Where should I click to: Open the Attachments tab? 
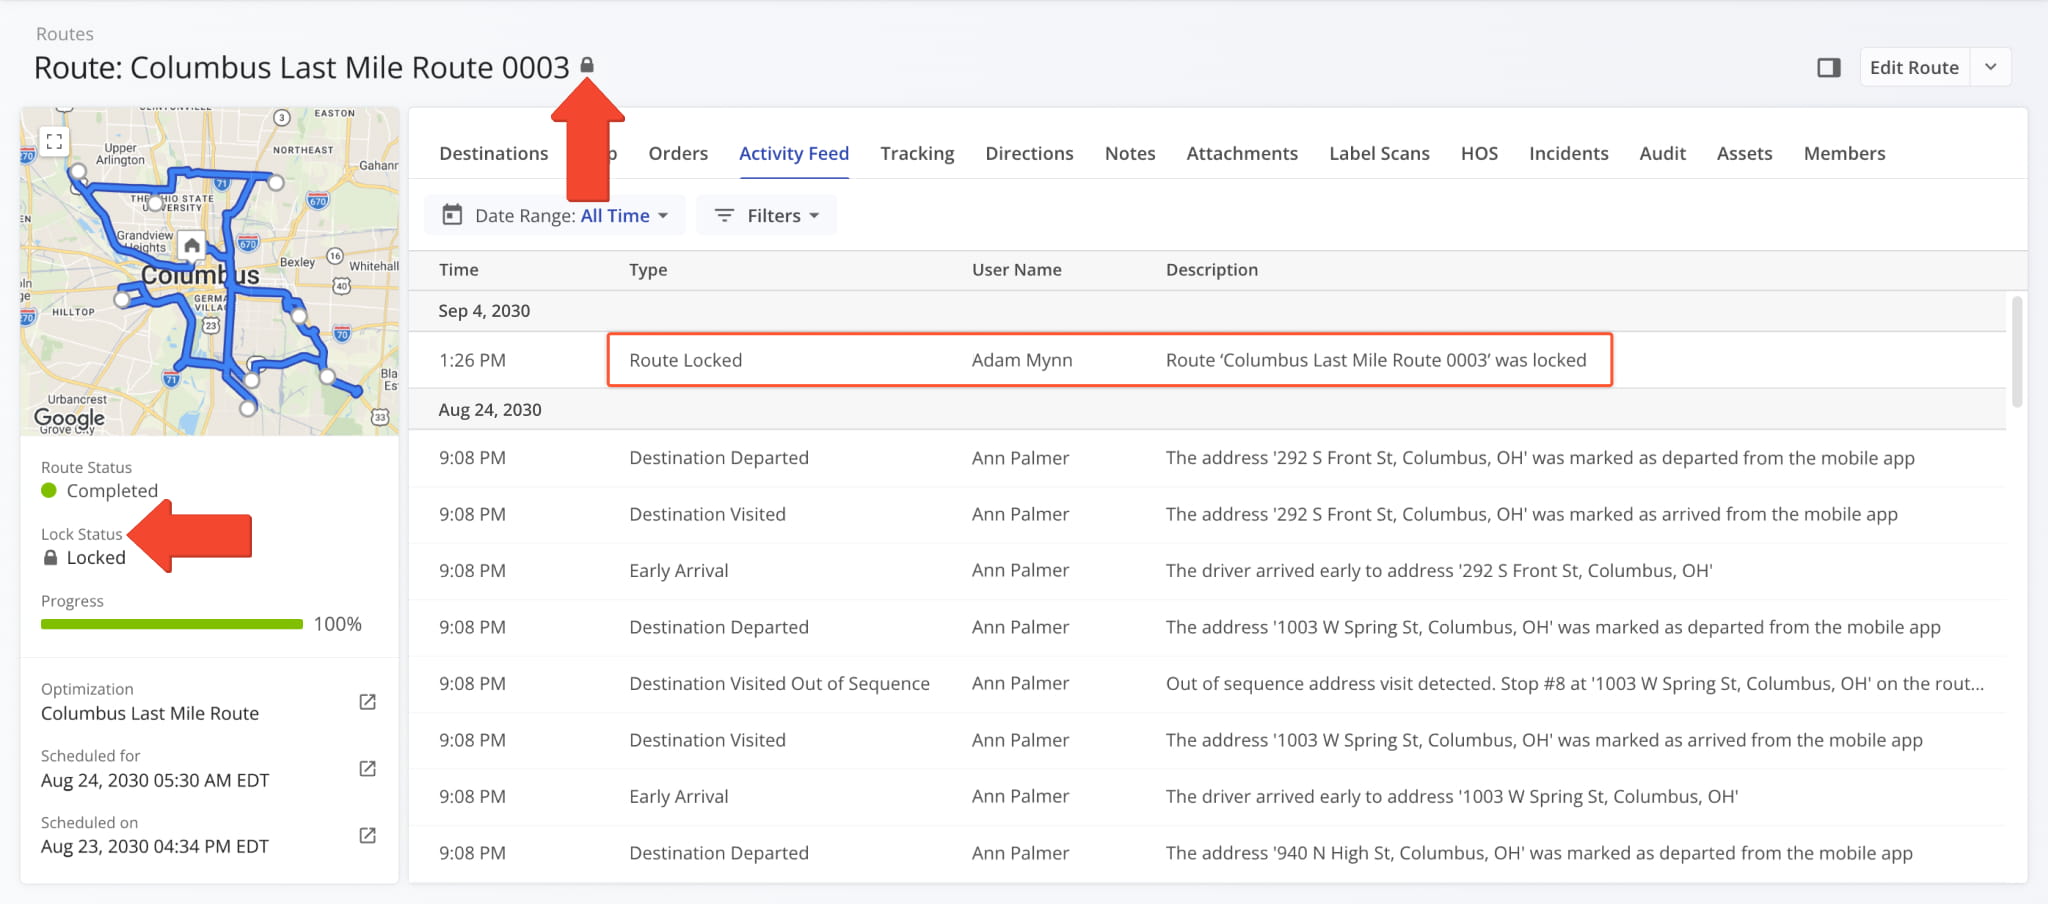[x=1242, y=153]
